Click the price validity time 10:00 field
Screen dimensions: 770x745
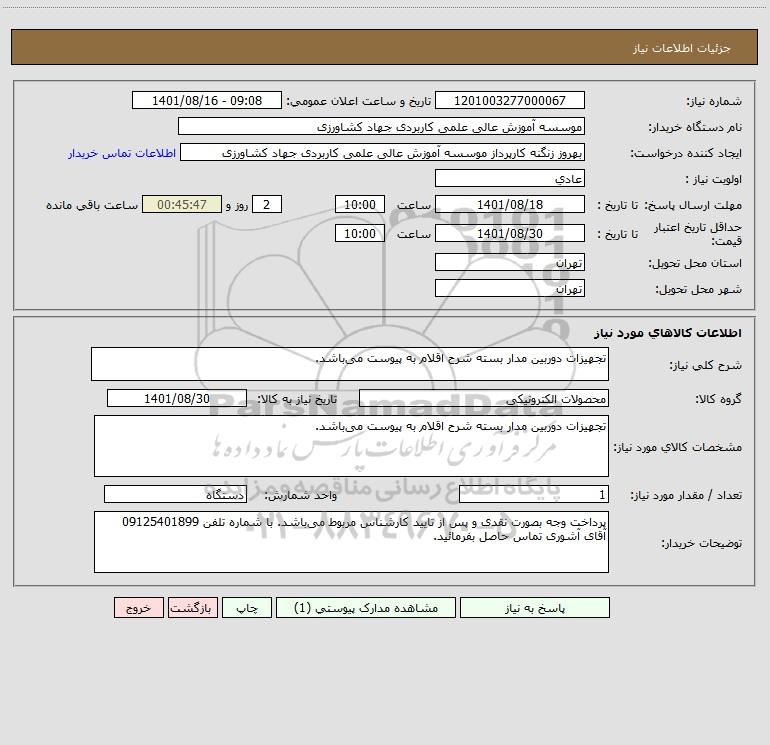tap(359, 233)
